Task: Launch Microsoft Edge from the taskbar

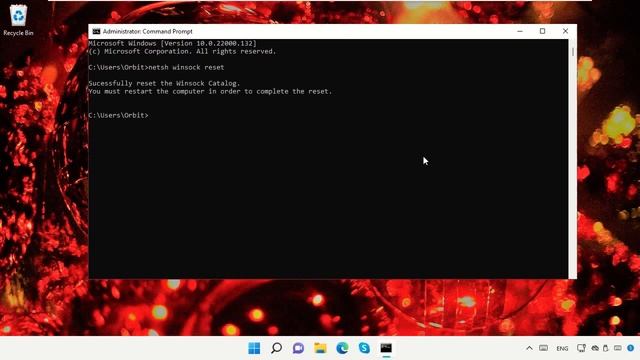Action: pyautogui.click(x=342, y=348)
